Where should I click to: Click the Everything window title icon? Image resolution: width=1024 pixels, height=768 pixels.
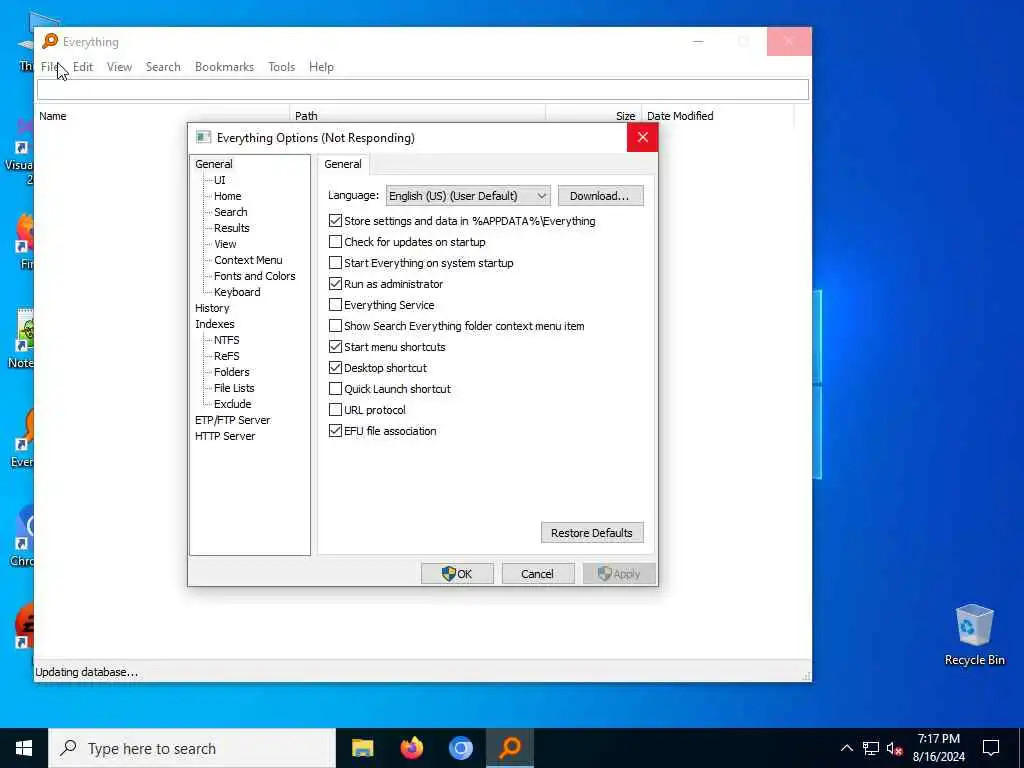pos(50,41)
